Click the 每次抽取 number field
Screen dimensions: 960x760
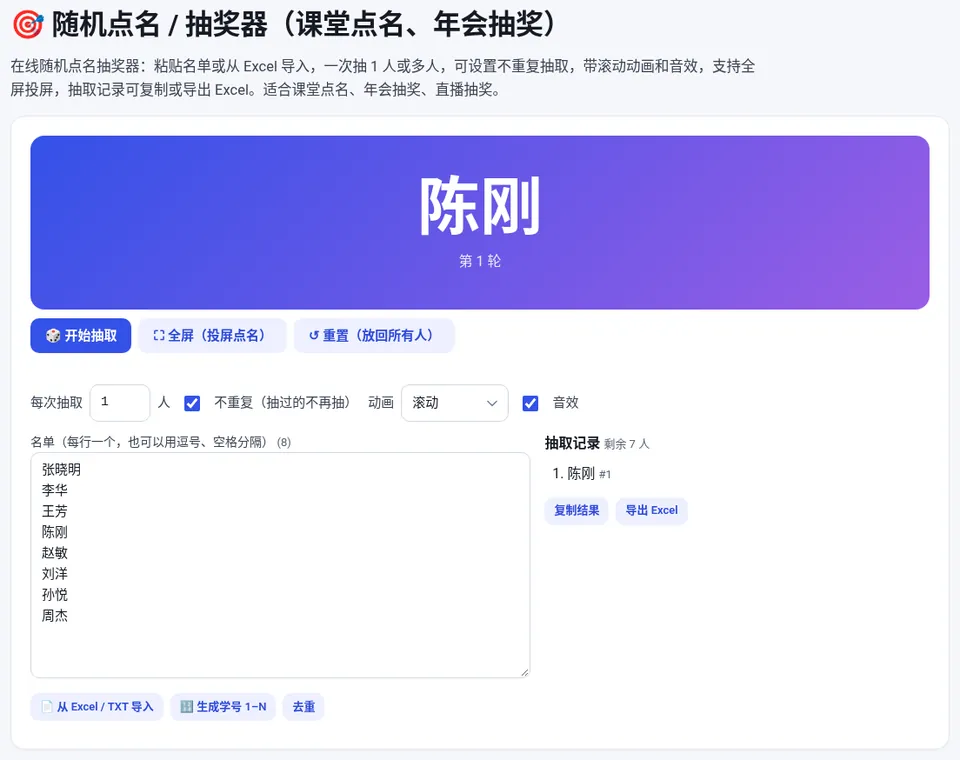pos(120,403)
